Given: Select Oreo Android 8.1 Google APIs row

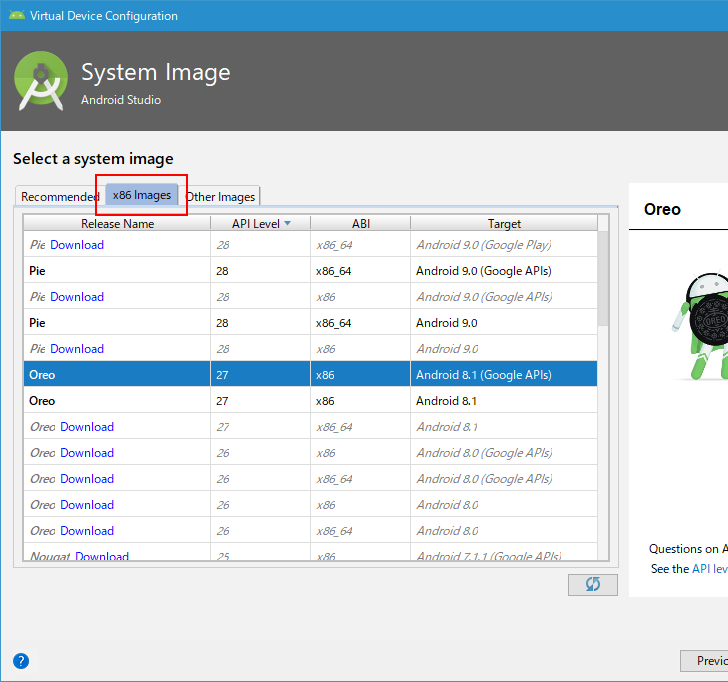Looking at the screenshot, I should 310,375.
